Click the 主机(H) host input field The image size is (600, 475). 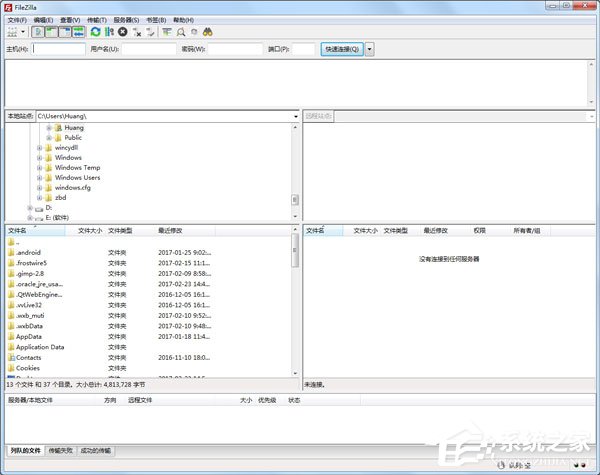tap(59, 48)
